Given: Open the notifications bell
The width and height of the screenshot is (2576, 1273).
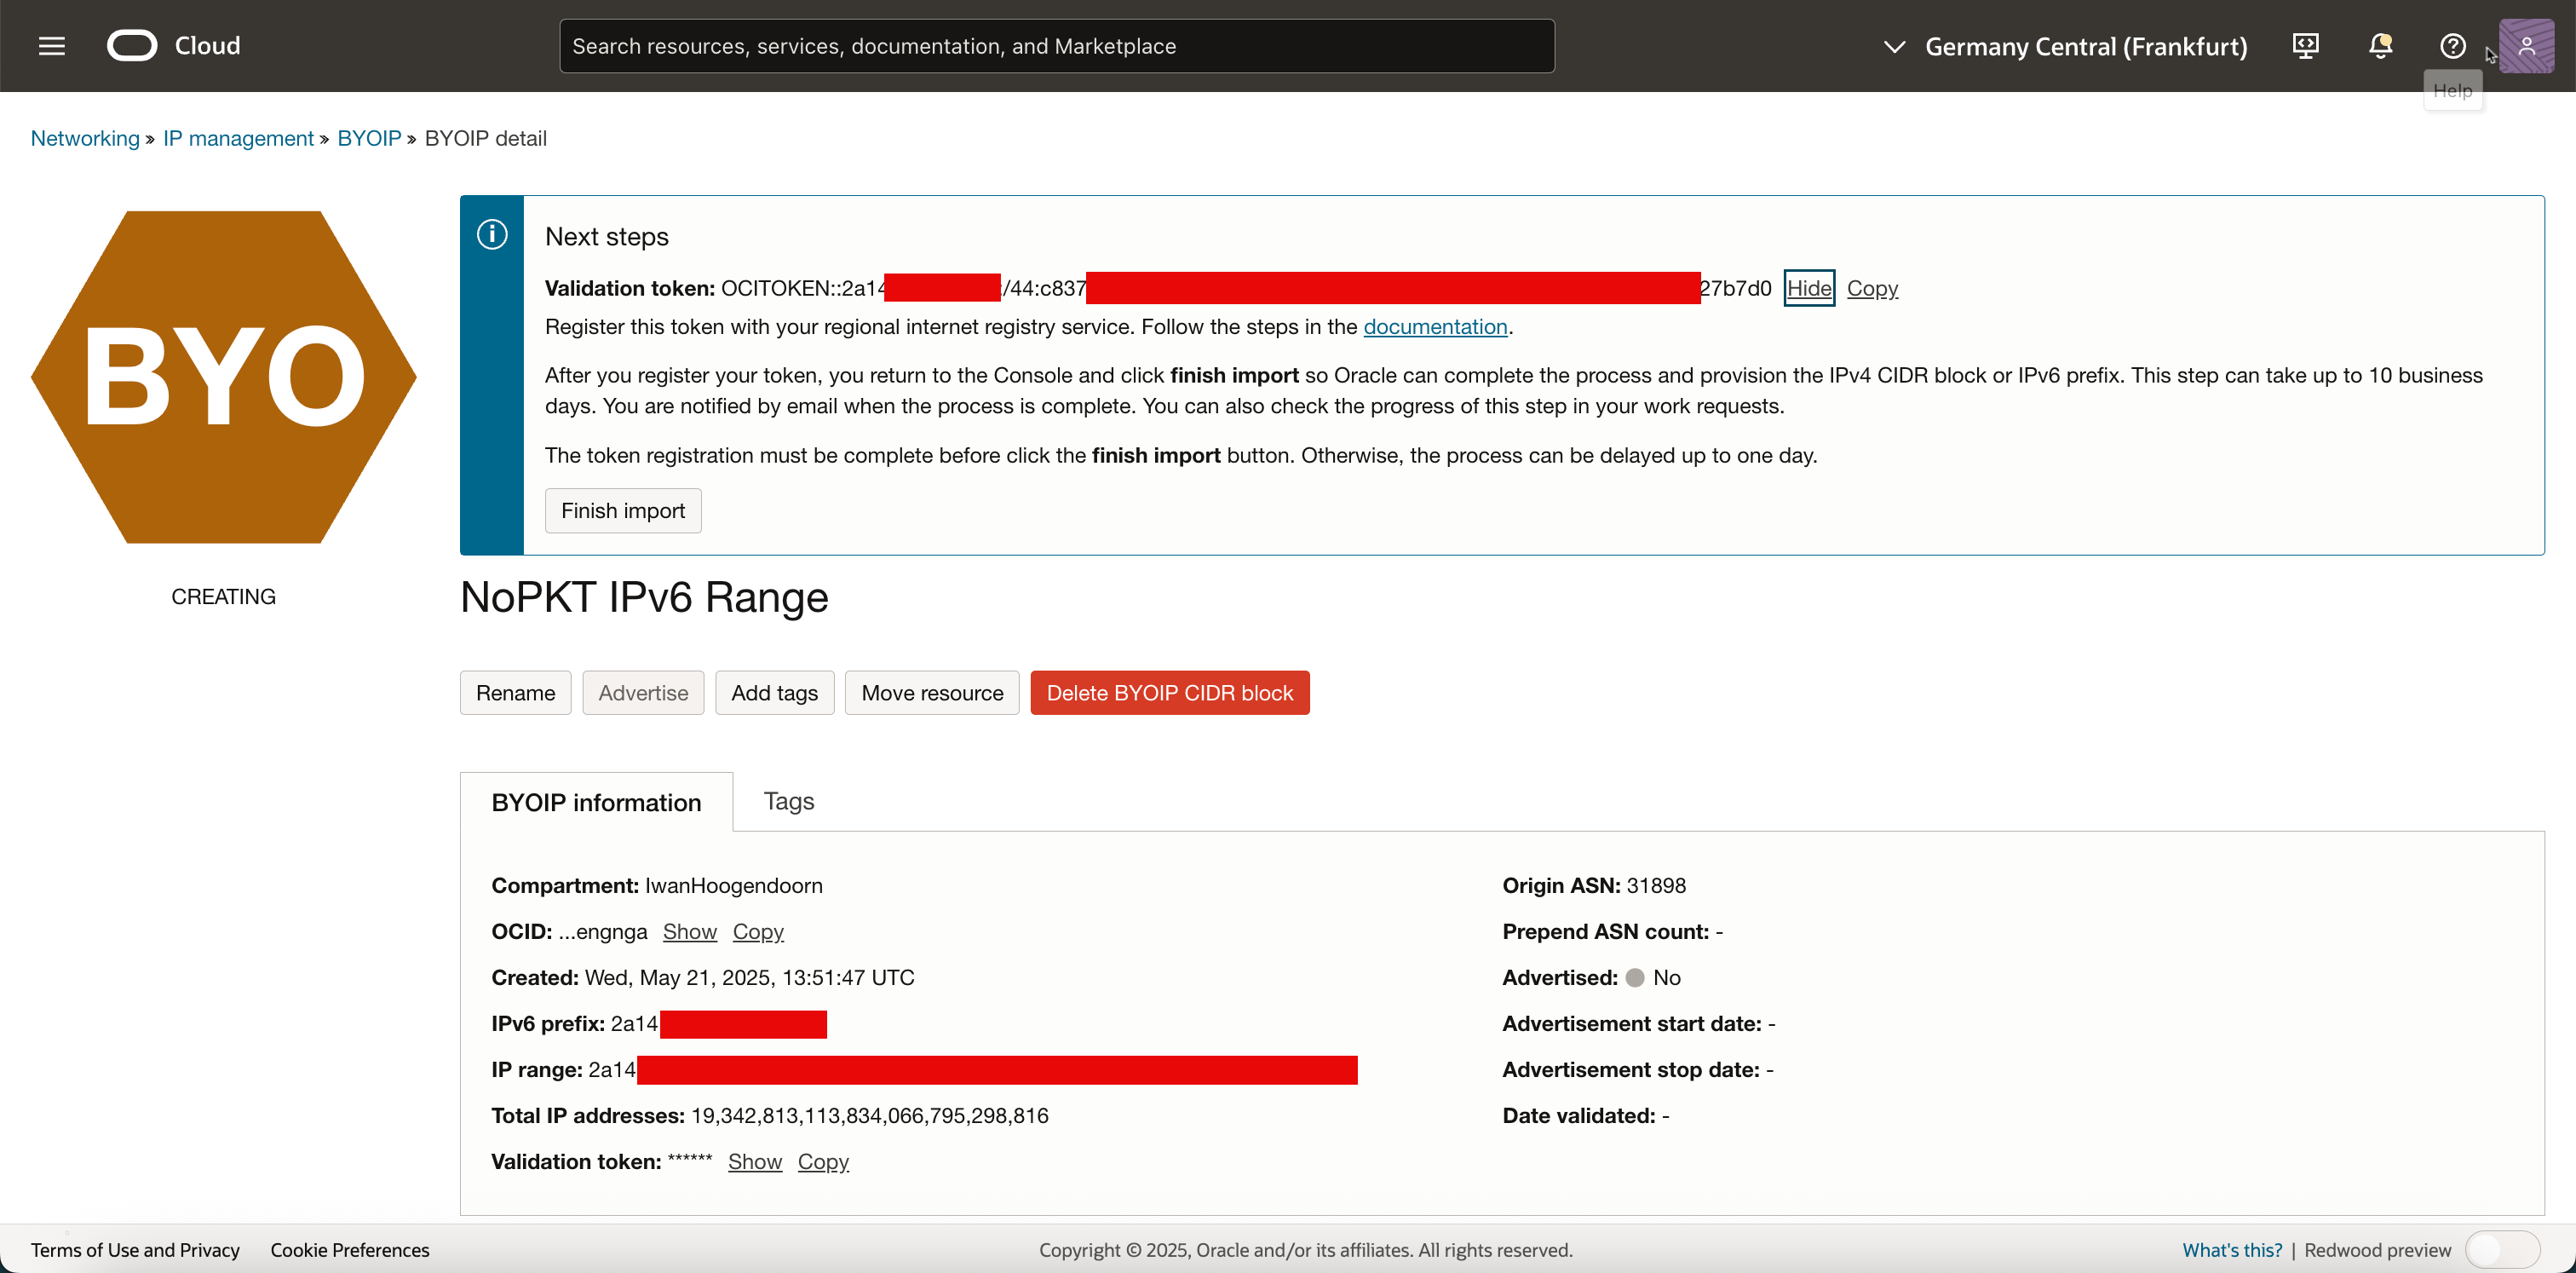Looking at the screenshot, I should 2380,46.
